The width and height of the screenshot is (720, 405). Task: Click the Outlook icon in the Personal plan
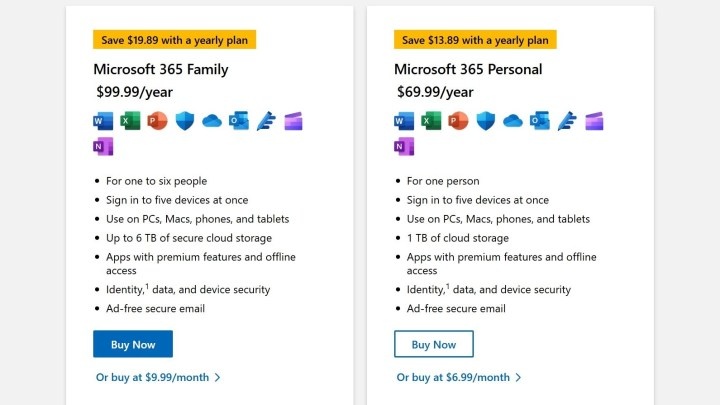pos(539,122)
